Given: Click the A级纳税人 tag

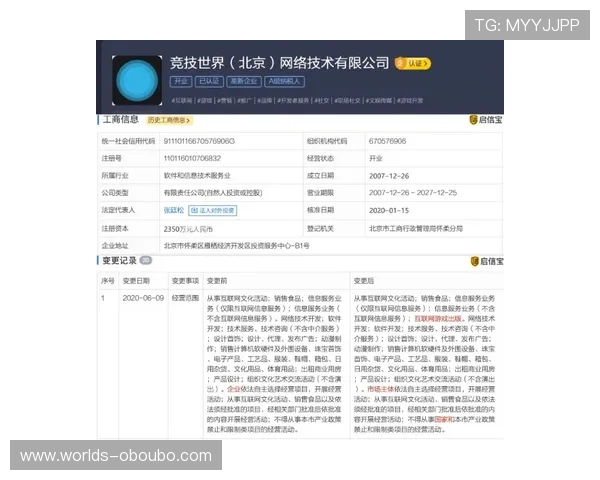Looking at the screenshot, I should [x=284, y=82].
